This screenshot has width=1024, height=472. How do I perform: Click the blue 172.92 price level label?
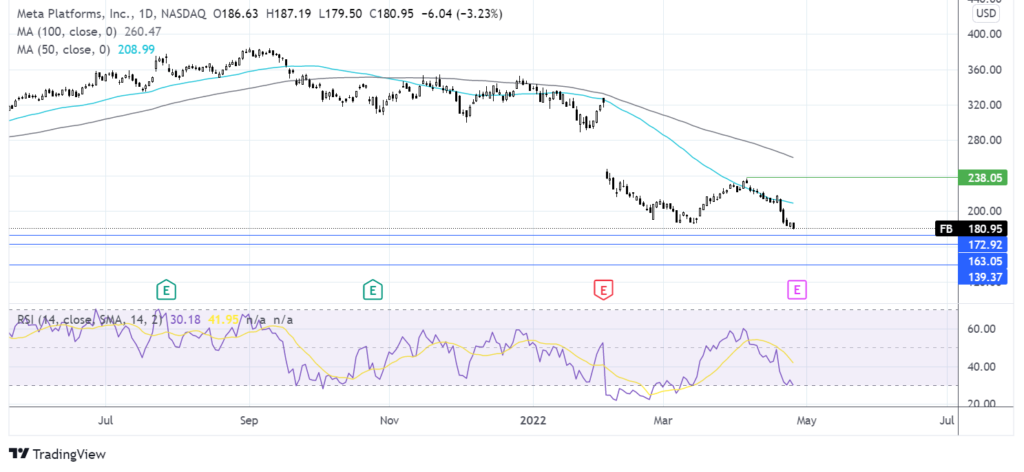(982, 245)
